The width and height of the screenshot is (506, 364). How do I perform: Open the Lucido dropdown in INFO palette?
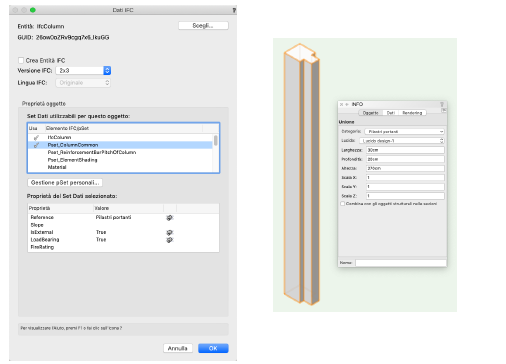[402, 141]
